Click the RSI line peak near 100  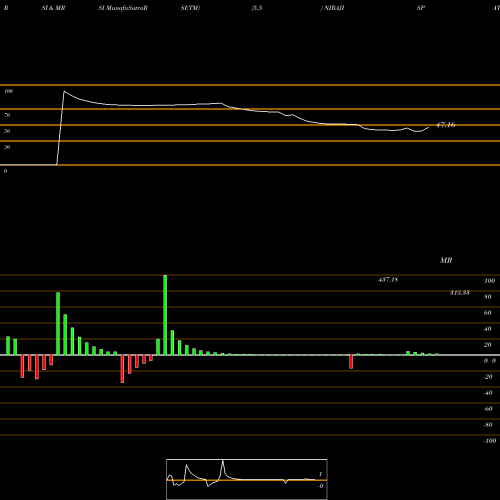point(64,91)
